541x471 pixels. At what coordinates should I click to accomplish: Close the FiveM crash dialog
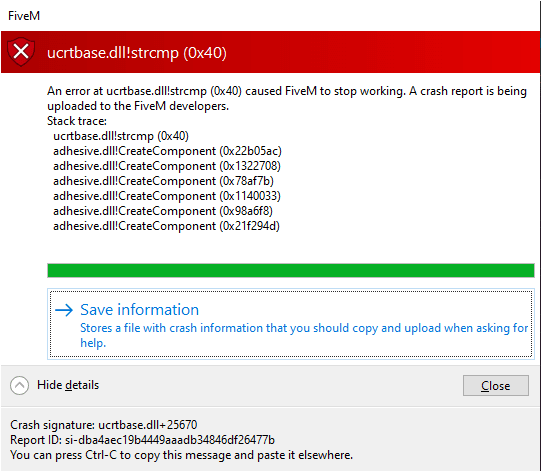pos(495,385)
